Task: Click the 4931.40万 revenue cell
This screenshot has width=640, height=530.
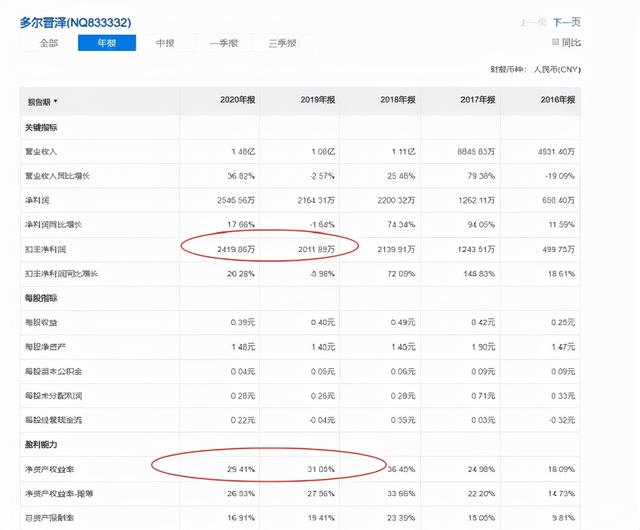Action: (556, 152)
